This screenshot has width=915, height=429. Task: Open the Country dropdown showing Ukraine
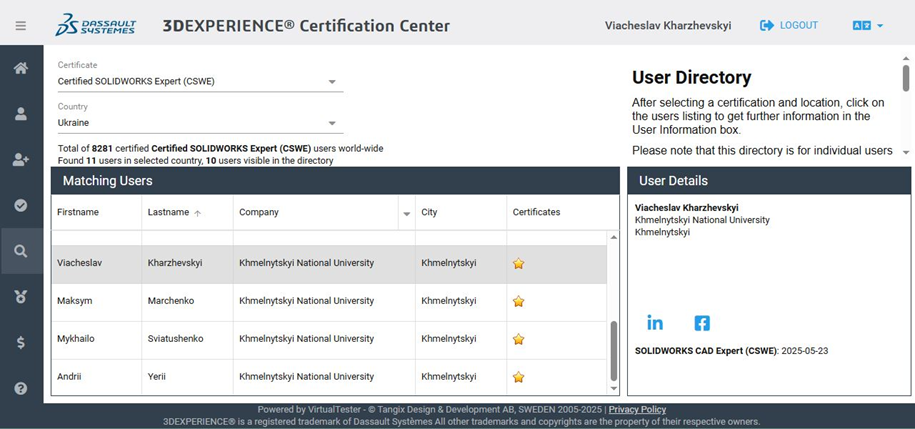coord(200,123)
